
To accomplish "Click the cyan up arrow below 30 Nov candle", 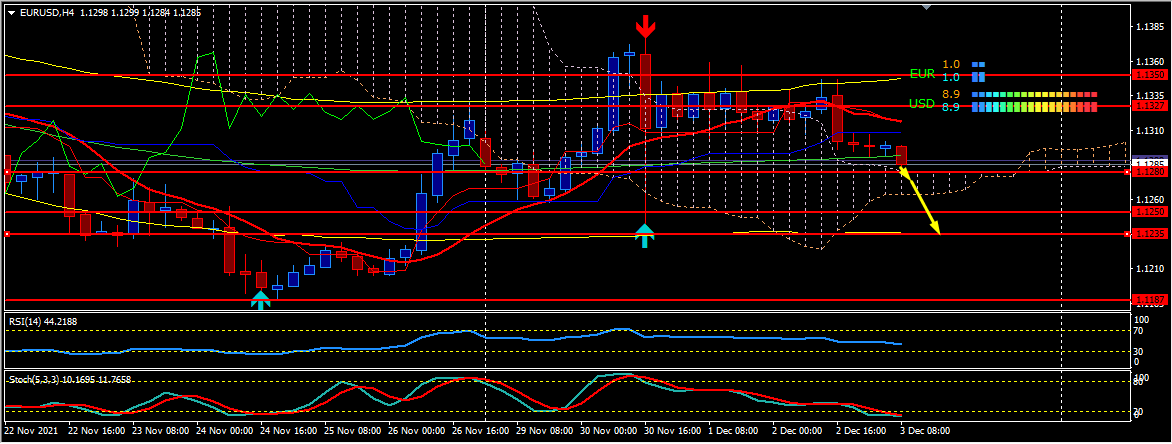I will click(646, 236).
